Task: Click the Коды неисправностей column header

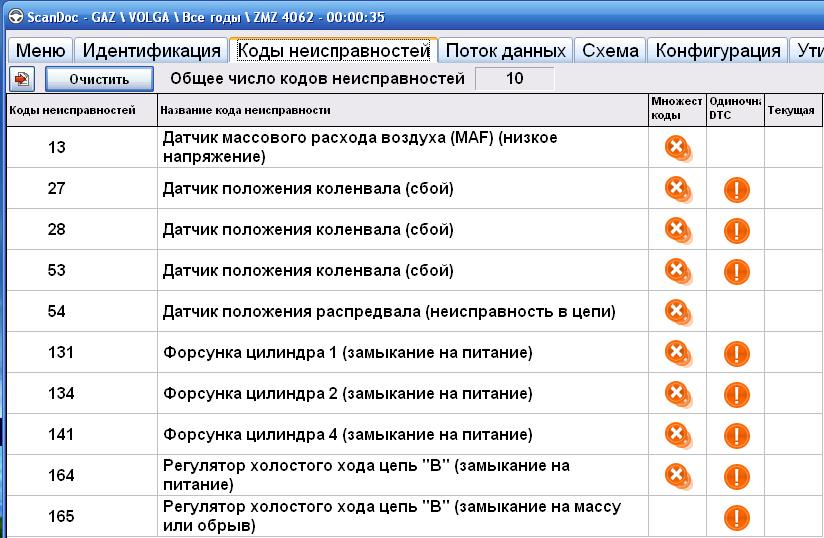Action: 82,110
